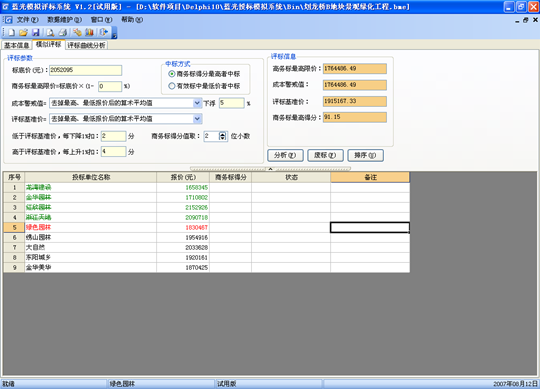Screen dimensions: 540x389
Task: Click the 每上升1%扣 points input
Action: (113, 151)
